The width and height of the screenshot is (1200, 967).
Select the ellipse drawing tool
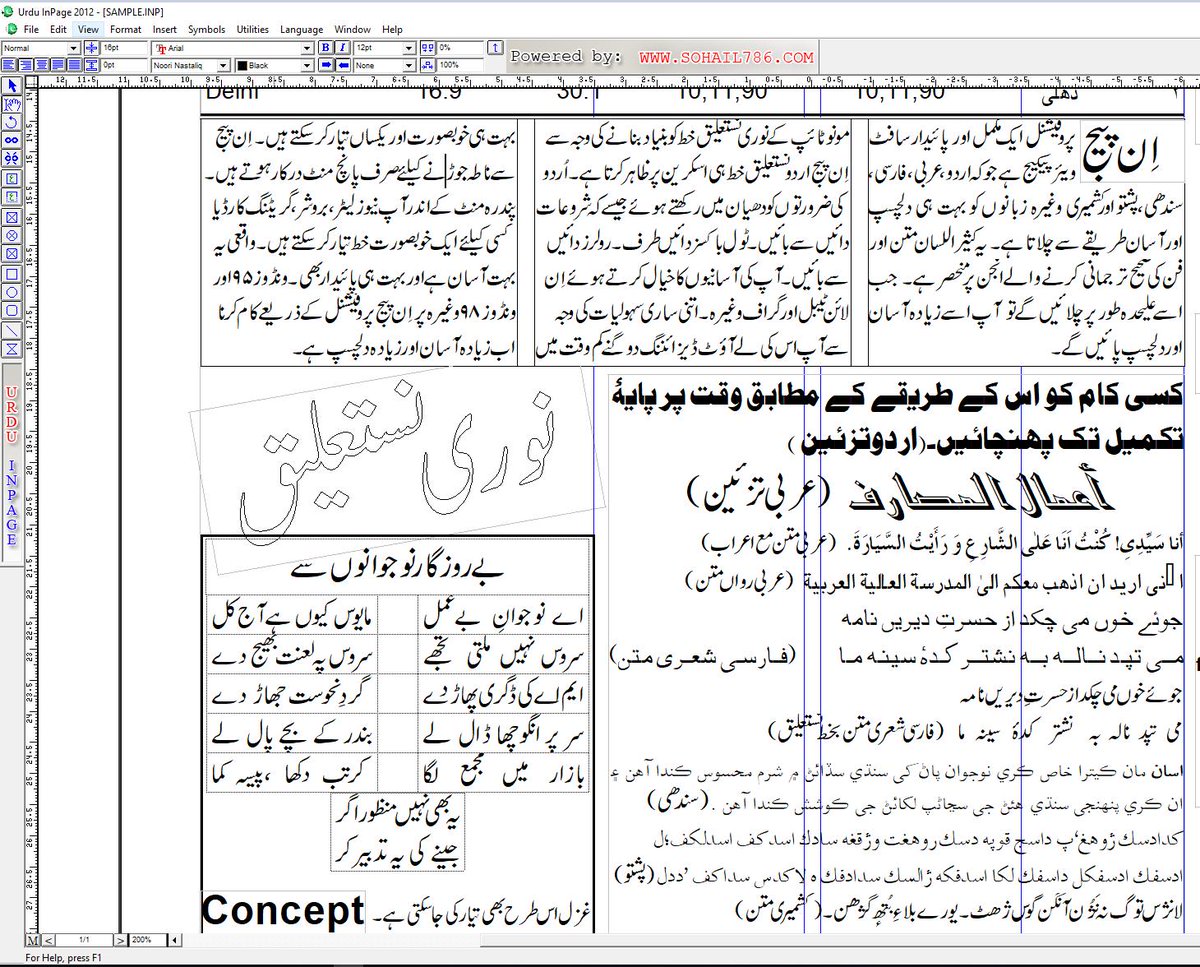point(12,292)
